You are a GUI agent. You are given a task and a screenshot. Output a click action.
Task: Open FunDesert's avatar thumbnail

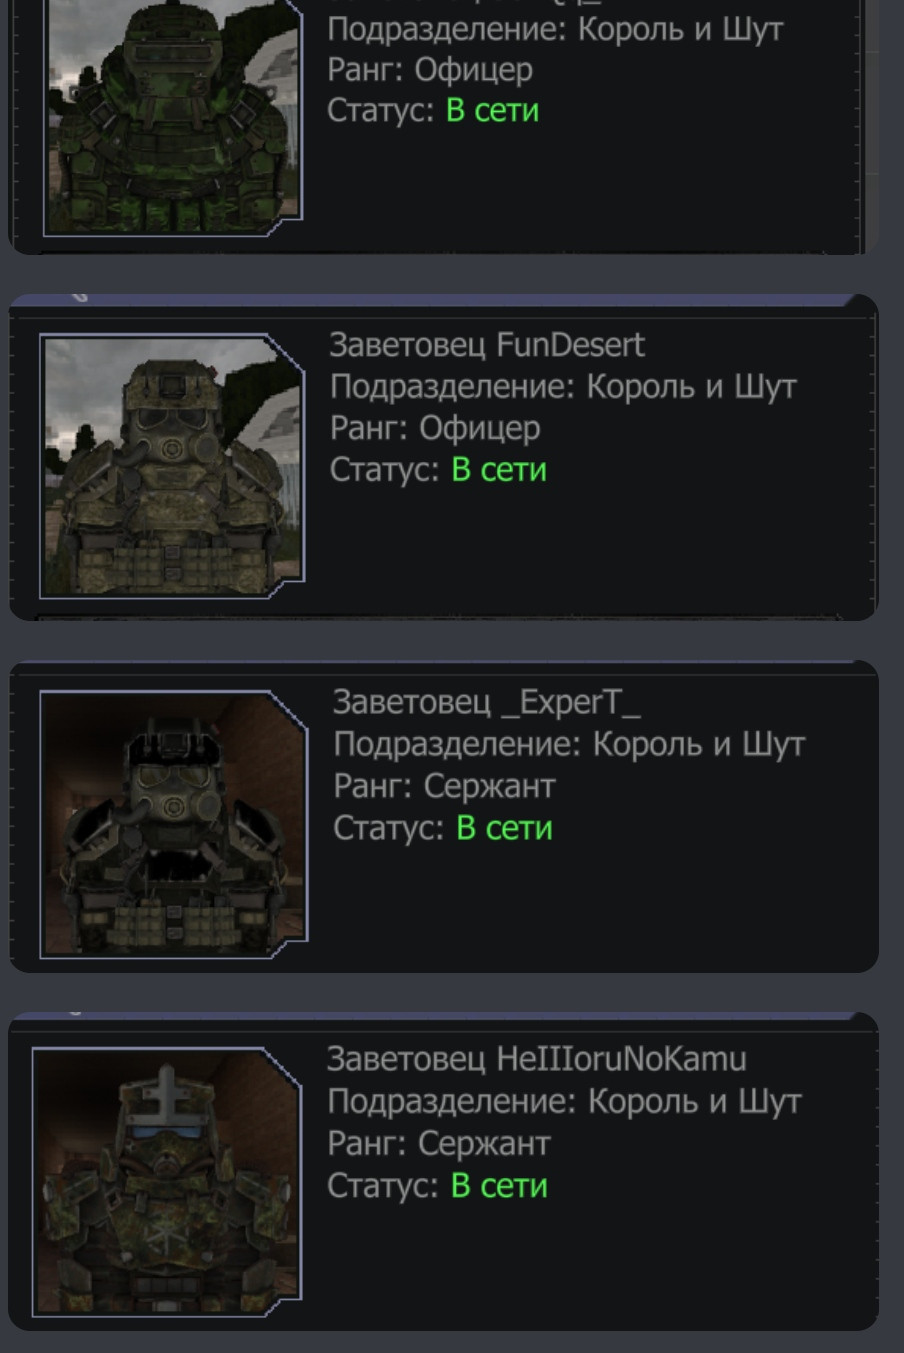pos(172,465)
